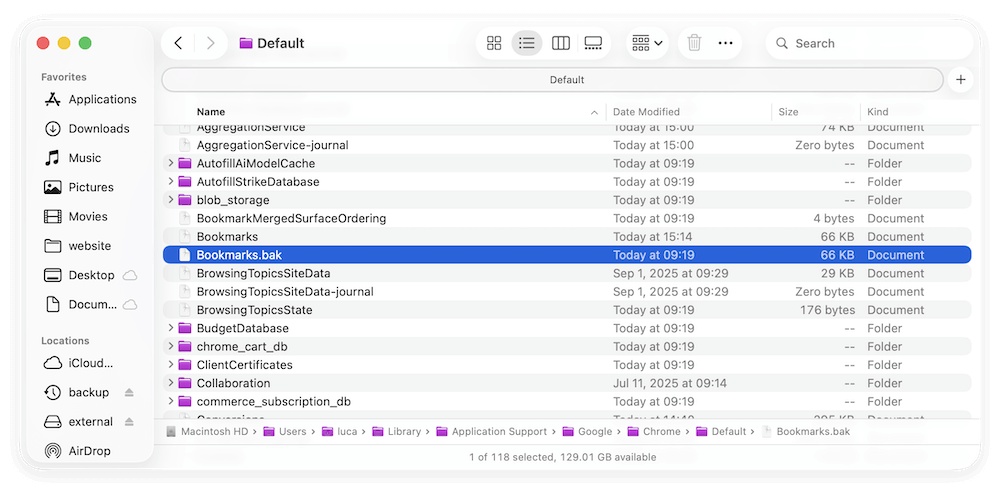Open the more actions ellipsis menu
1000x489 pixels.
(725, 43)
